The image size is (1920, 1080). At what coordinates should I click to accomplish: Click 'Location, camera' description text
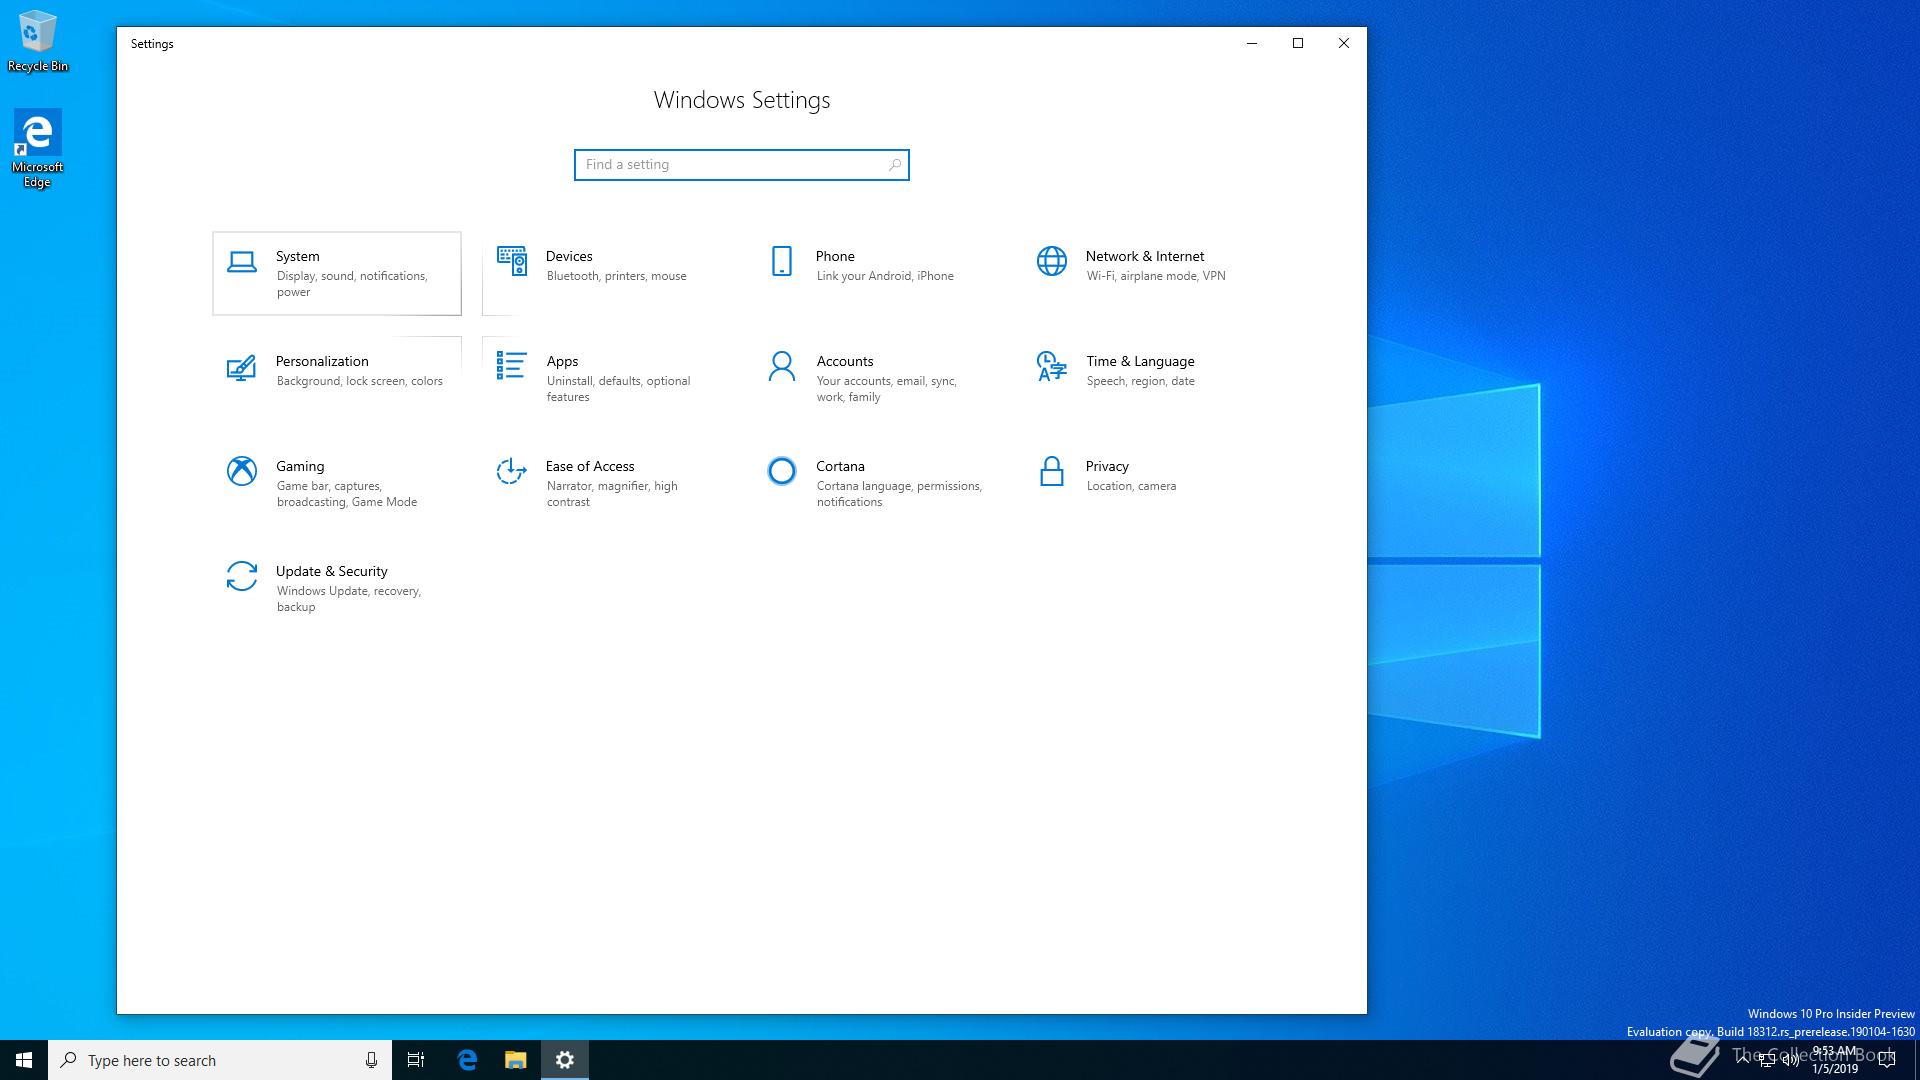(1131, 487)
